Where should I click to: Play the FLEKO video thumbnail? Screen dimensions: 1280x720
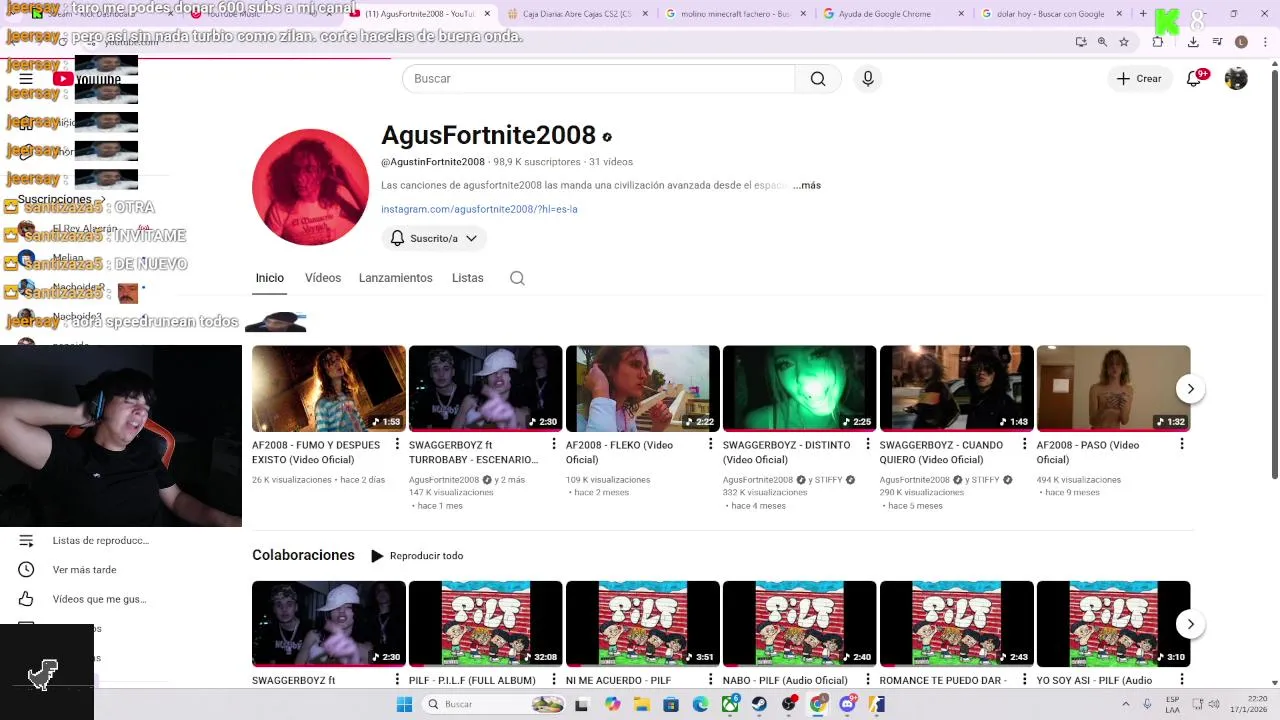(x=643, y=388)
